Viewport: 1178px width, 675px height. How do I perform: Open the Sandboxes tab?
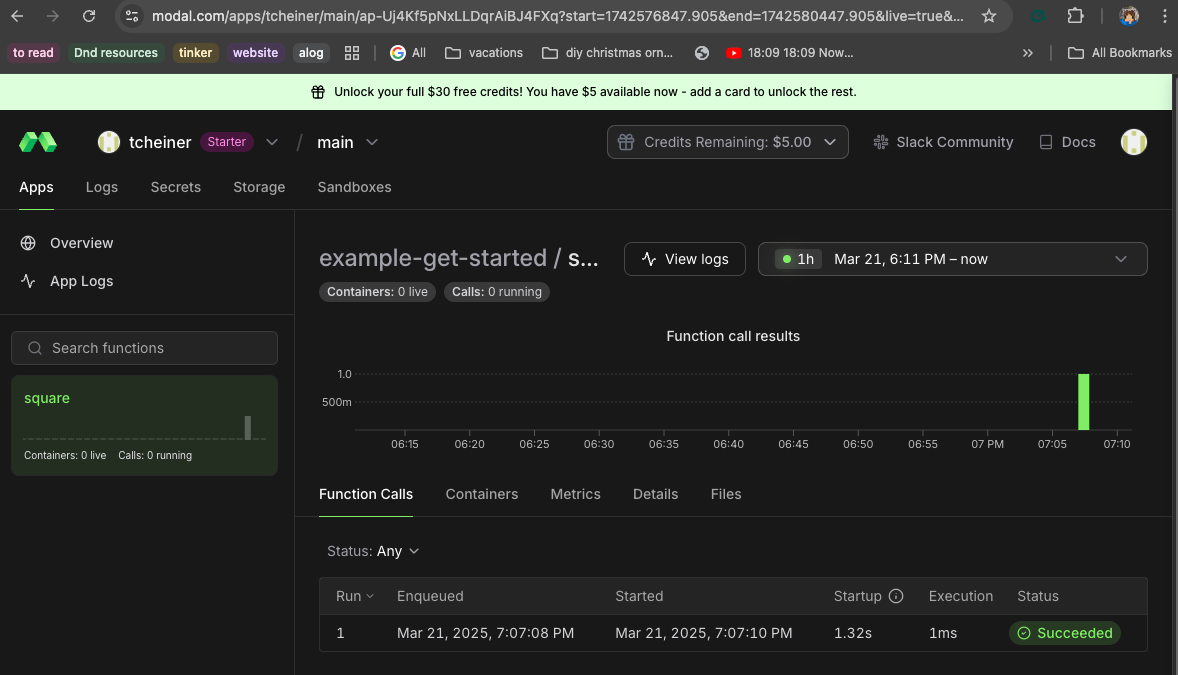(354, 187)
